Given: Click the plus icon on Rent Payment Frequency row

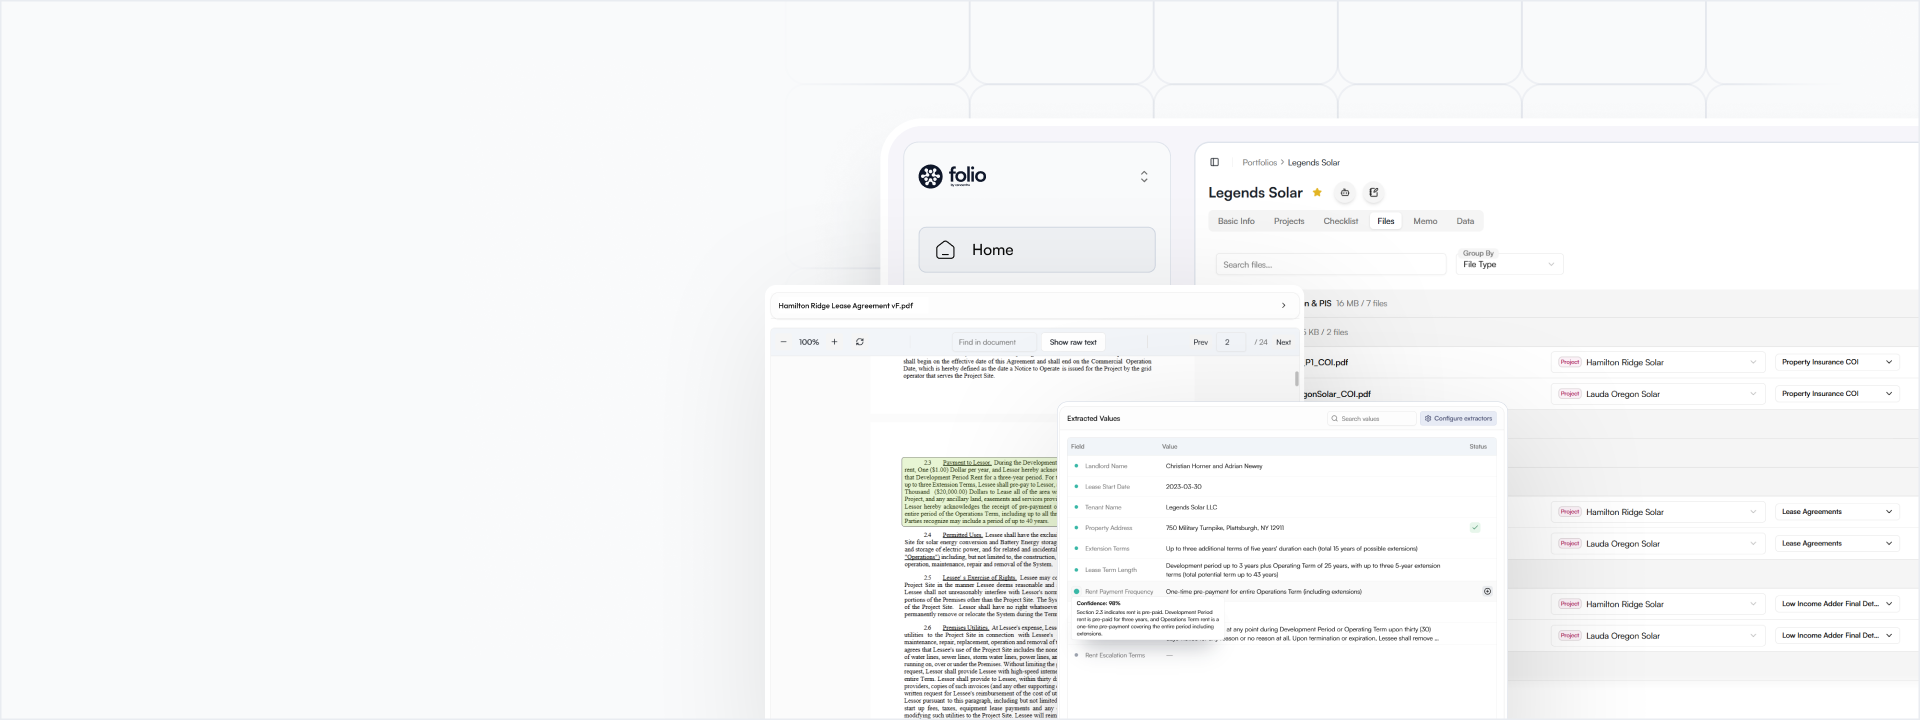Looking at the screenshot, I should pyautogui.click(x=1487, y=591).
